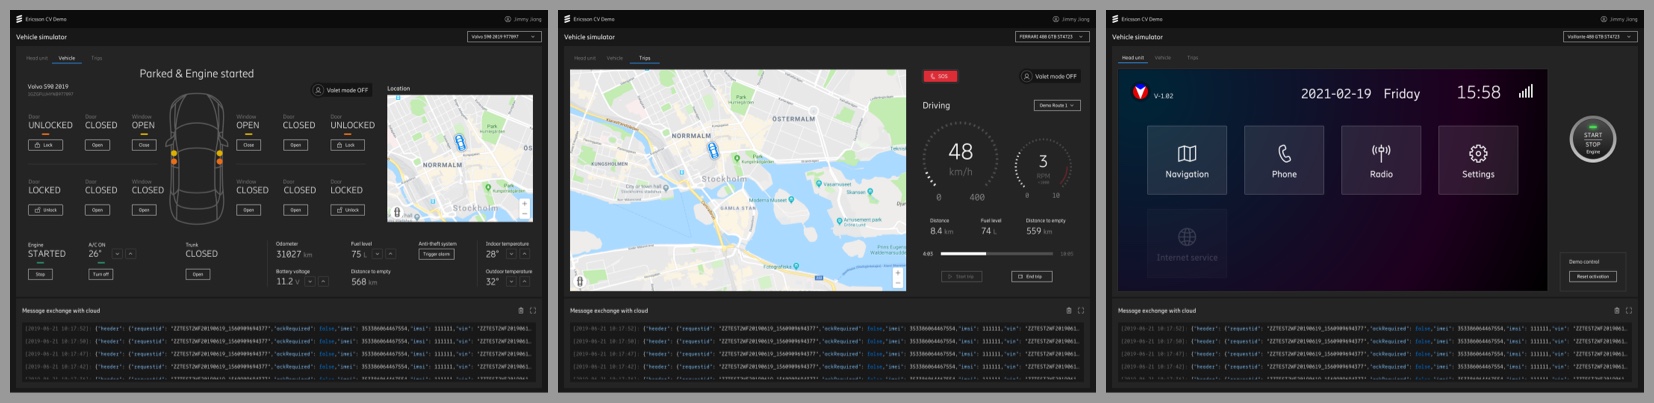Expand message exchange panel in Head unit view
The image size is (1654, 403).
point(1628,311)
